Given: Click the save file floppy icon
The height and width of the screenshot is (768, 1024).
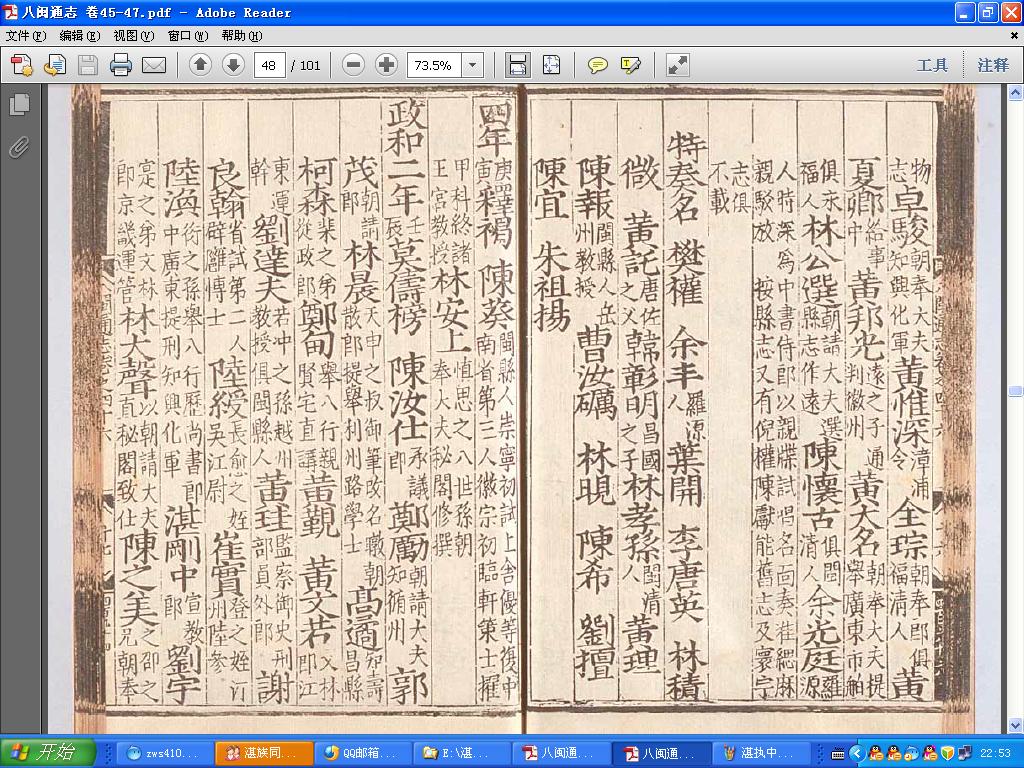Looking at the screenshot, I should [88, 65].
